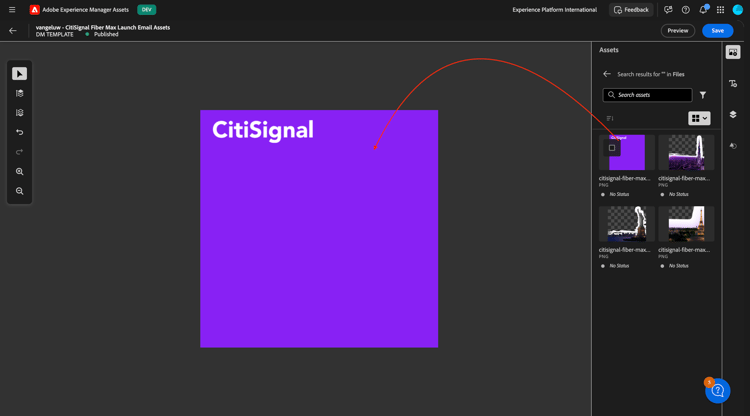Open the notifications bell

(x=703, y=10)
